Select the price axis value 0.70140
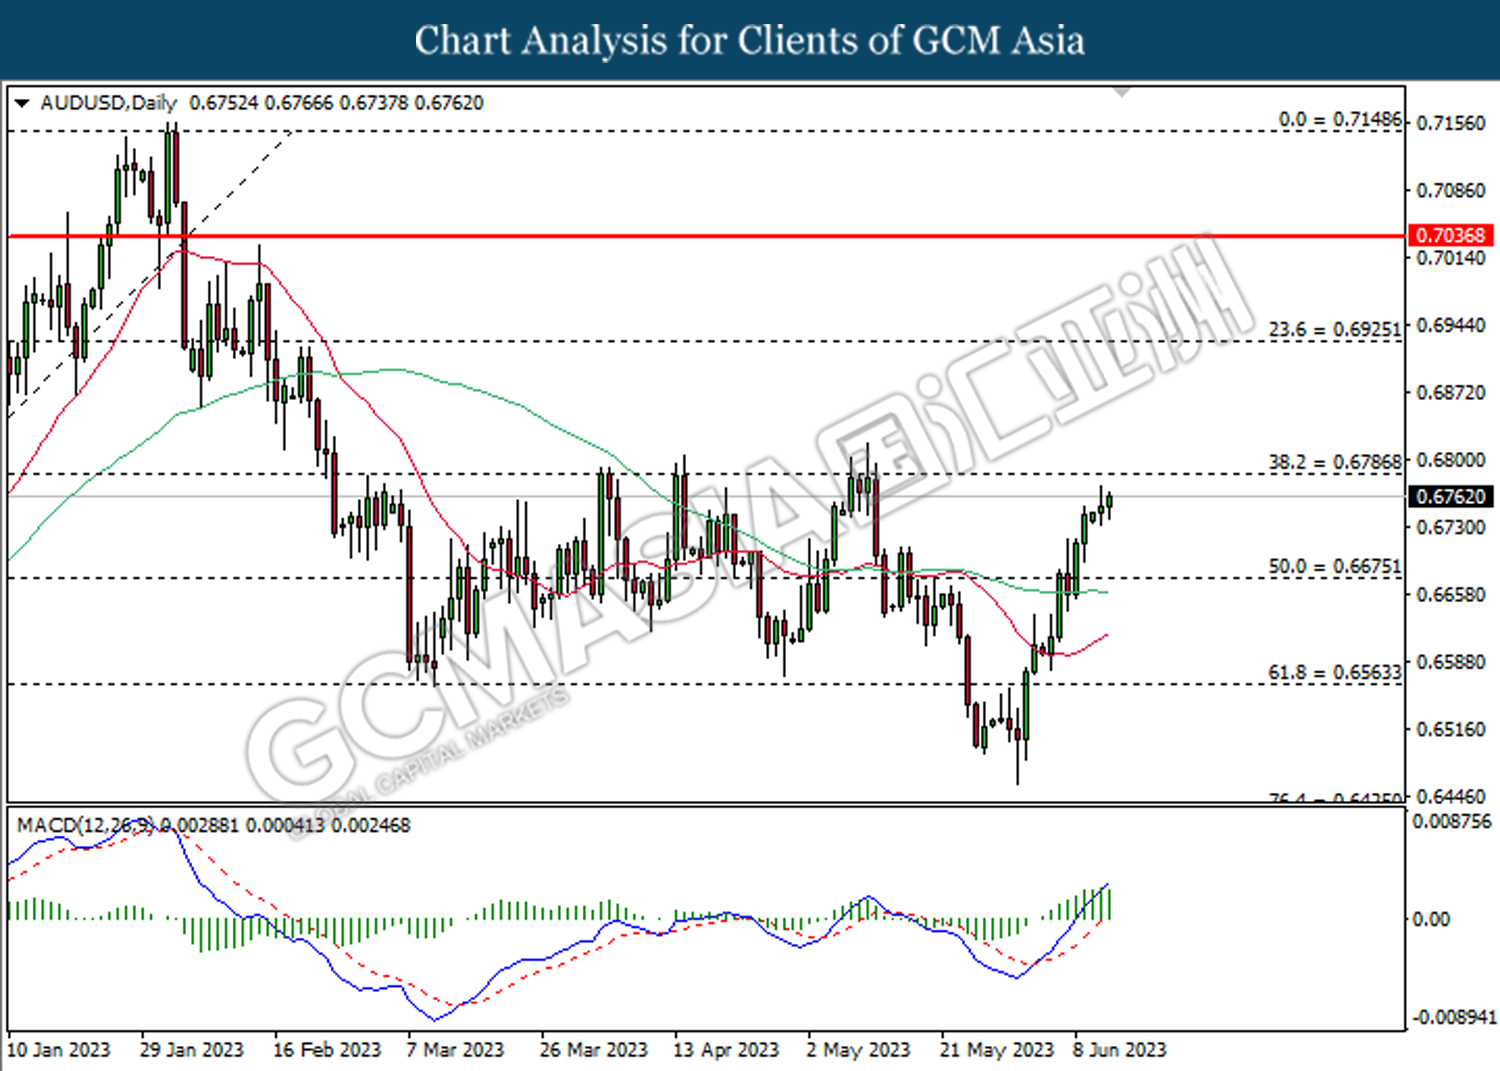The height and width of the screenshot is (1071, 1500). point(1451,258)
